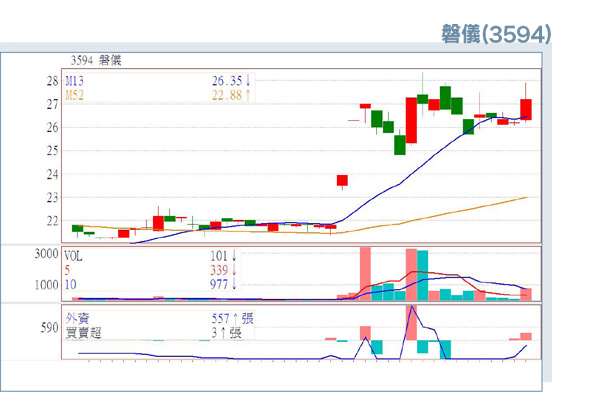Viewport: 600px width, 415px height.
Task: Click the tall red candlestick below 27
Action: tap(411, 120)
